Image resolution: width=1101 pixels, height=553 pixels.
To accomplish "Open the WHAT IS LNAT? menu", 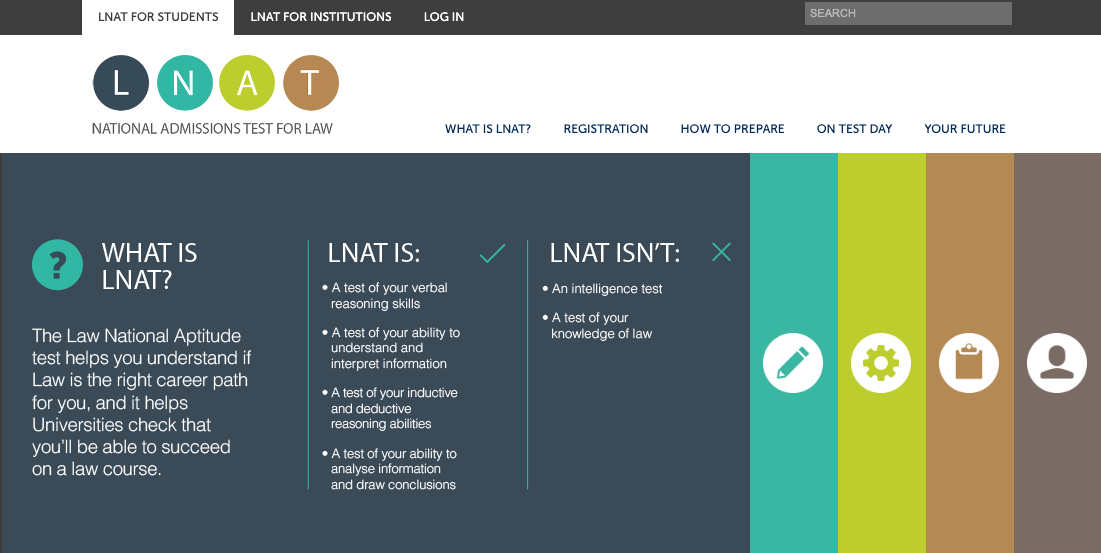I will coord(488,128).
